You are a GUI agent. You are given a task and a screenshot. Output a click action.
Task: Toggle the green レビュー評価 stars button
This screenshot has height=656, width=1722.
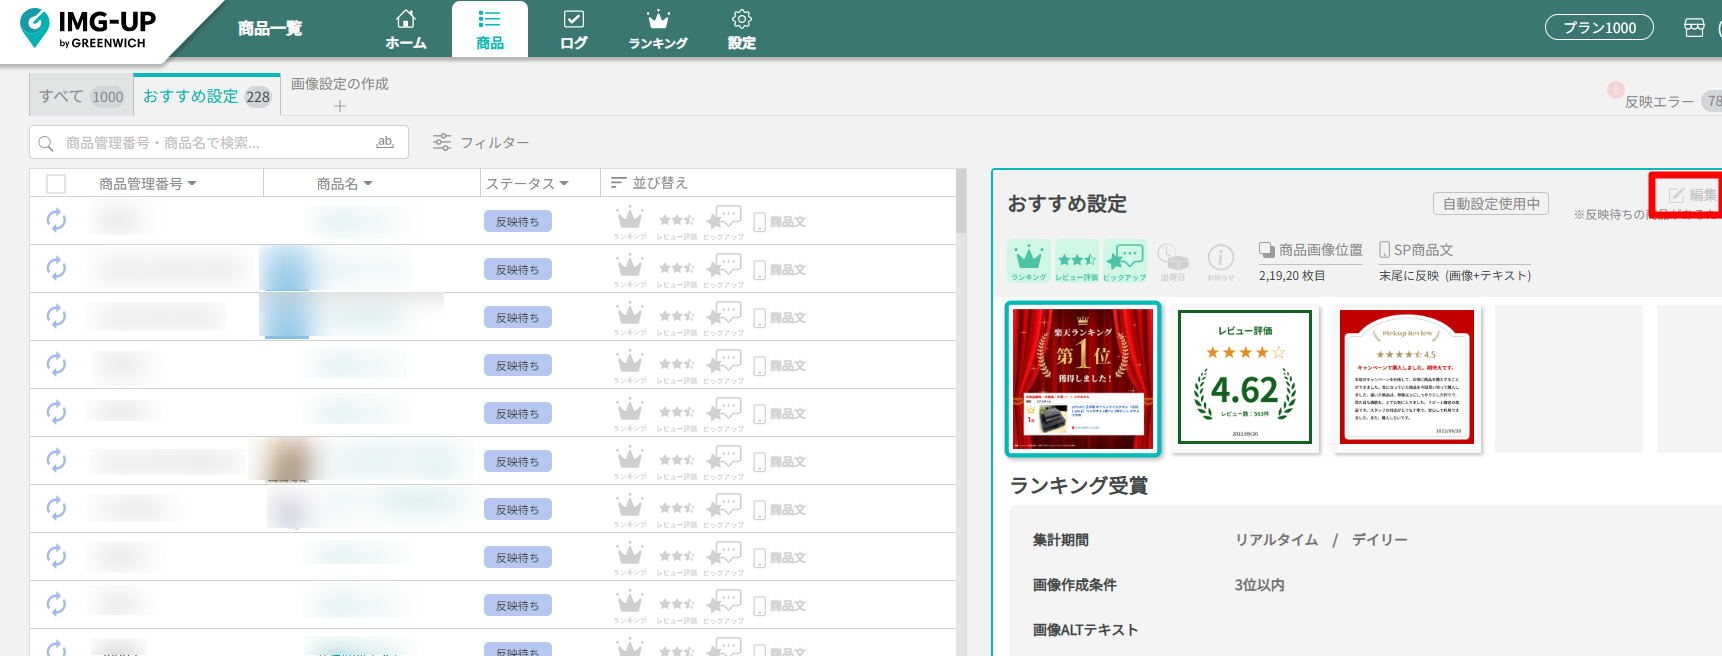pos(1076,260)
